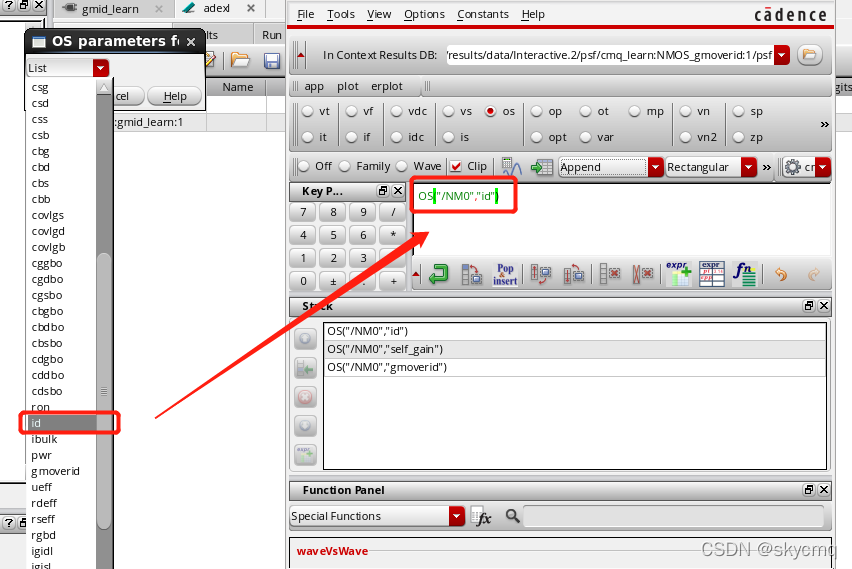Open the Constants menu
This screenshot has width=852, height=569.
[483, 14]
